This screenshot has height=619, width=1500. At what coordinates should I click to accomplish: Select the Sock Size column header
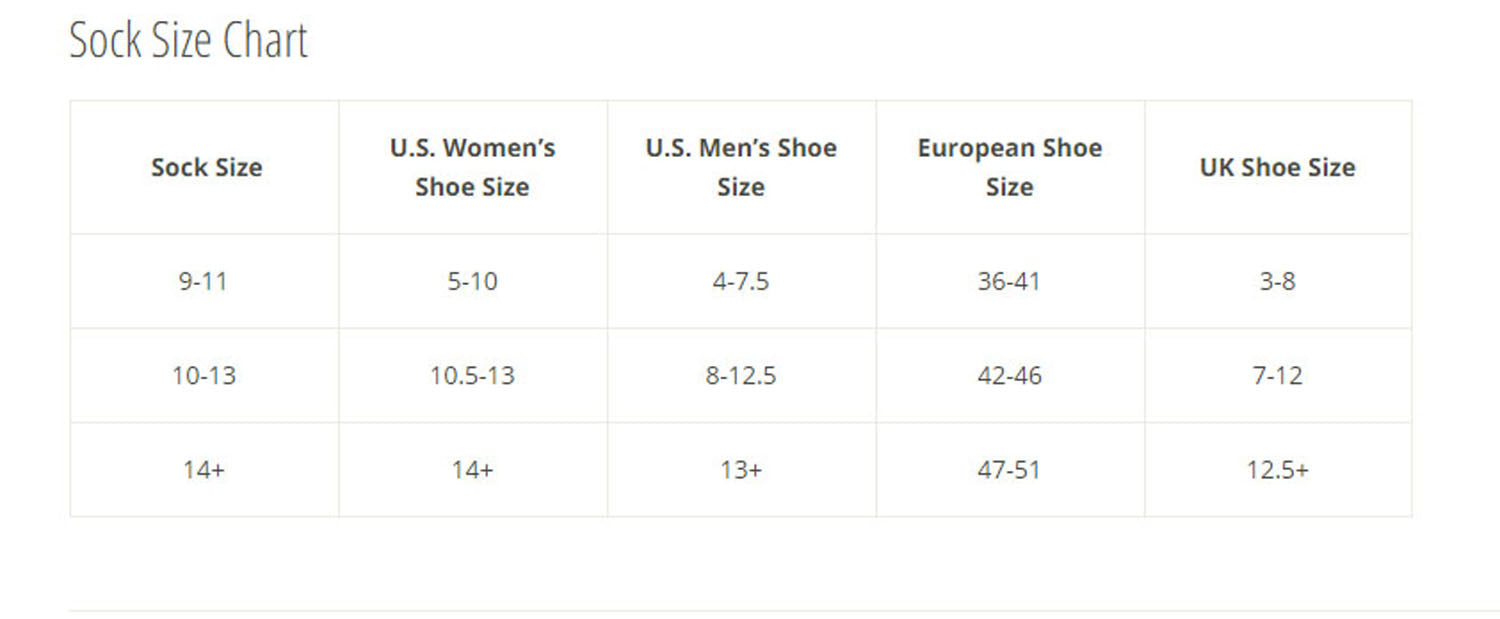[x=206, y=167]
